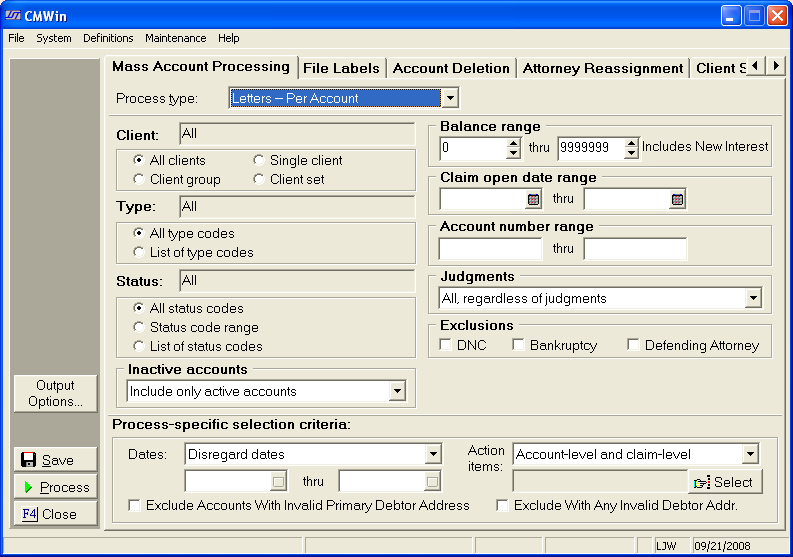Check the DNC exclusion box
Image resolution: width=793 pixels, height=557 pixels.
click(446, 345)
